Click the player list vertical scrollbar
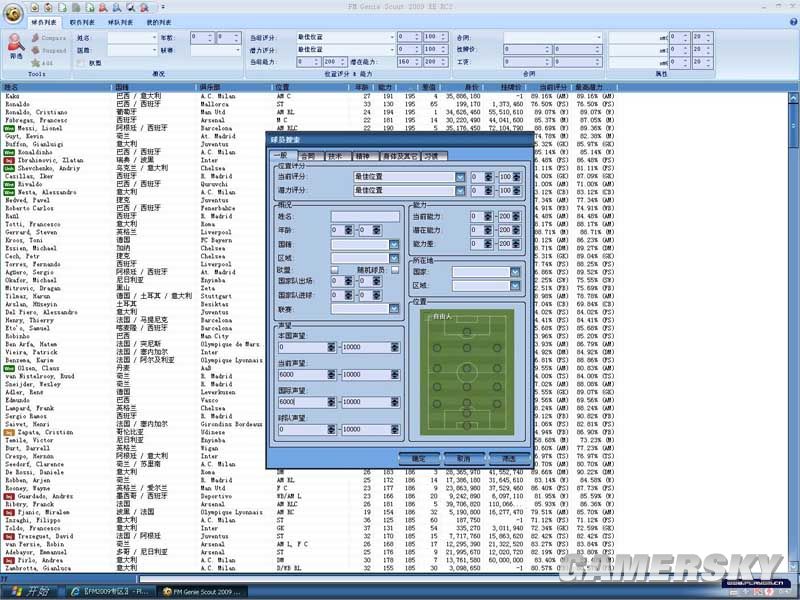 coord(793,332)
